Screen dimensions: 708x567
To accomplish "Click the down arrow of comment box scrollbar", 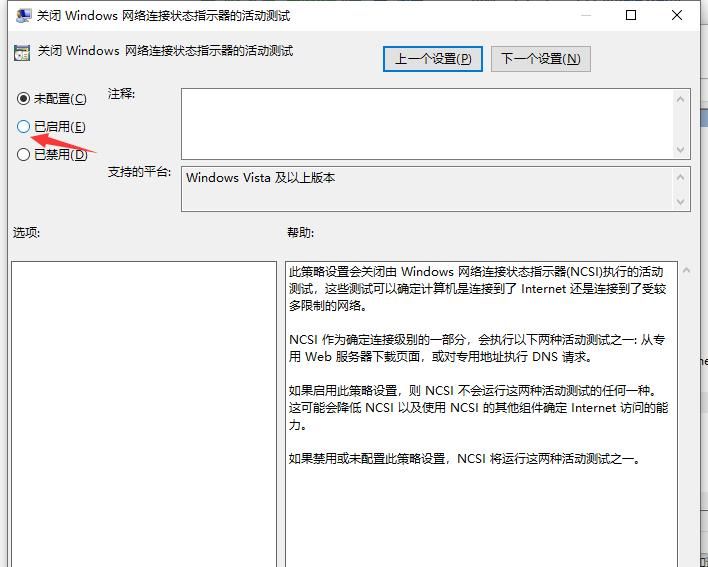I will (681, 149).
